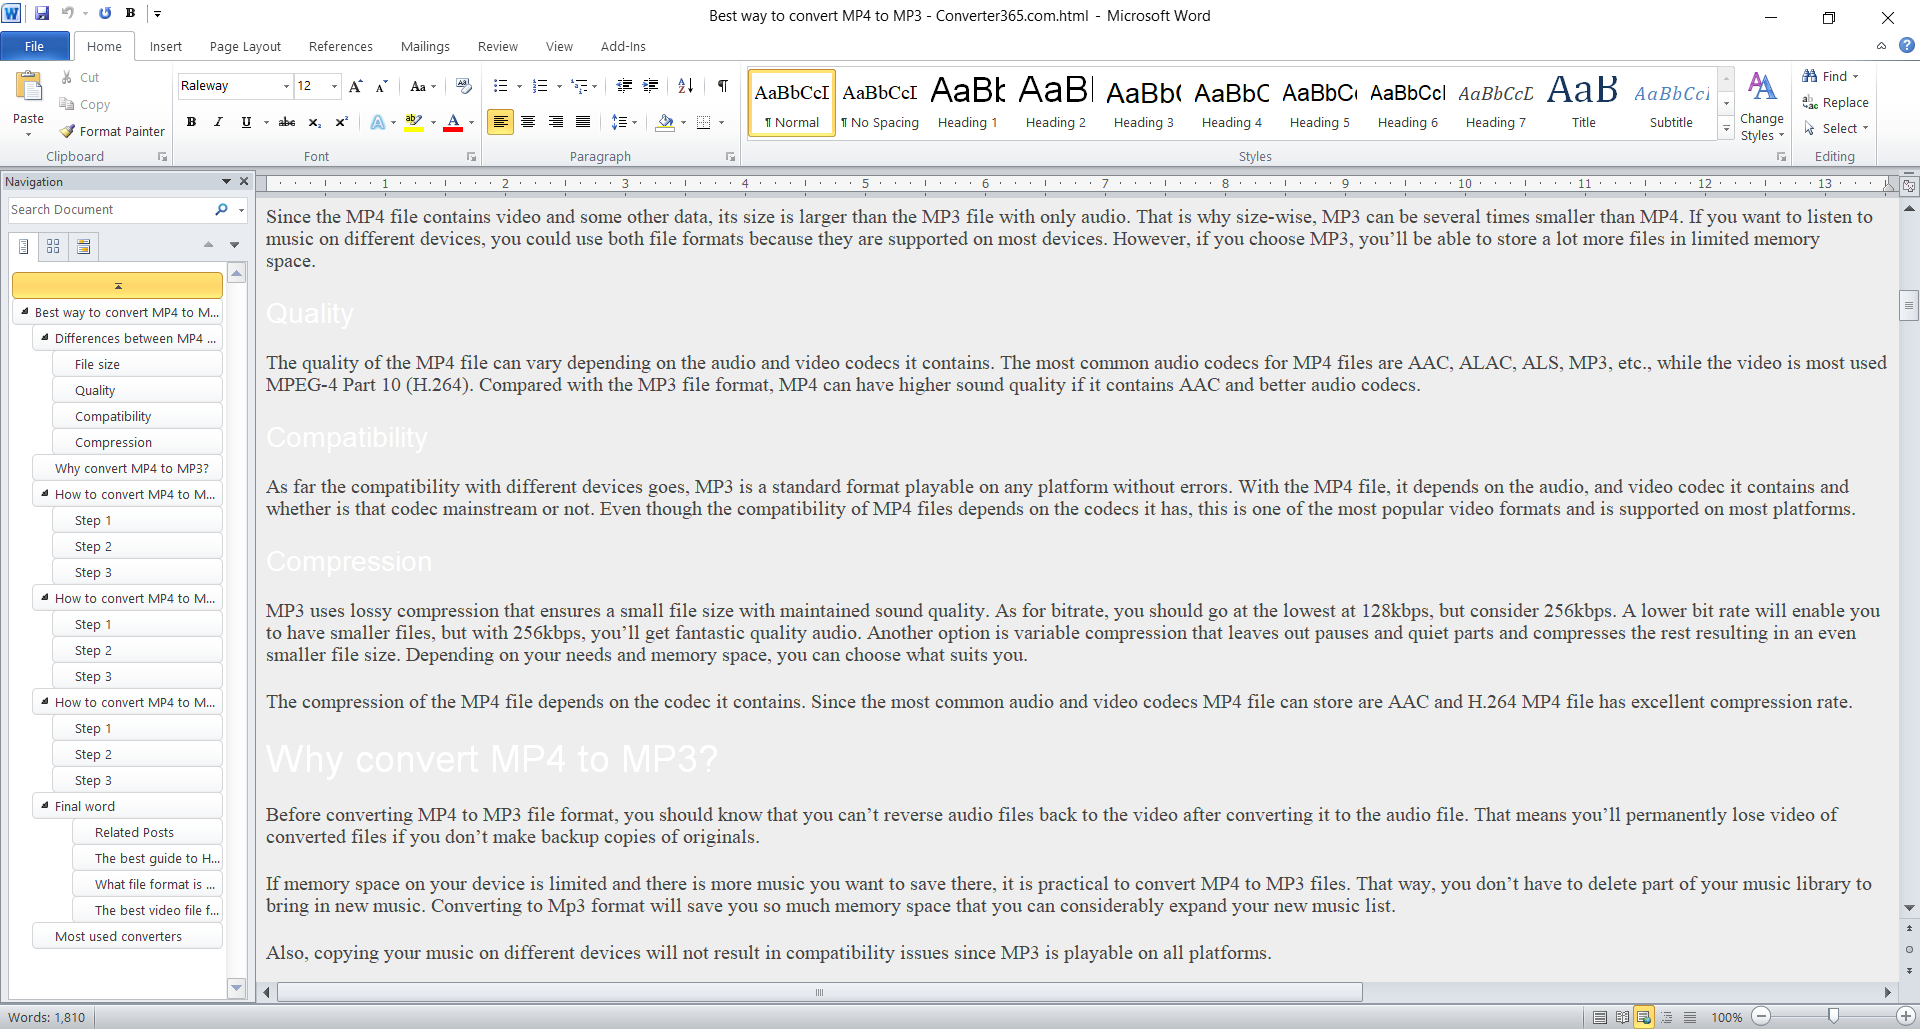Viewport: 1920px width, 1029px height.
Task: Open the Raleway font name dropdown
Action: (286, 86)
